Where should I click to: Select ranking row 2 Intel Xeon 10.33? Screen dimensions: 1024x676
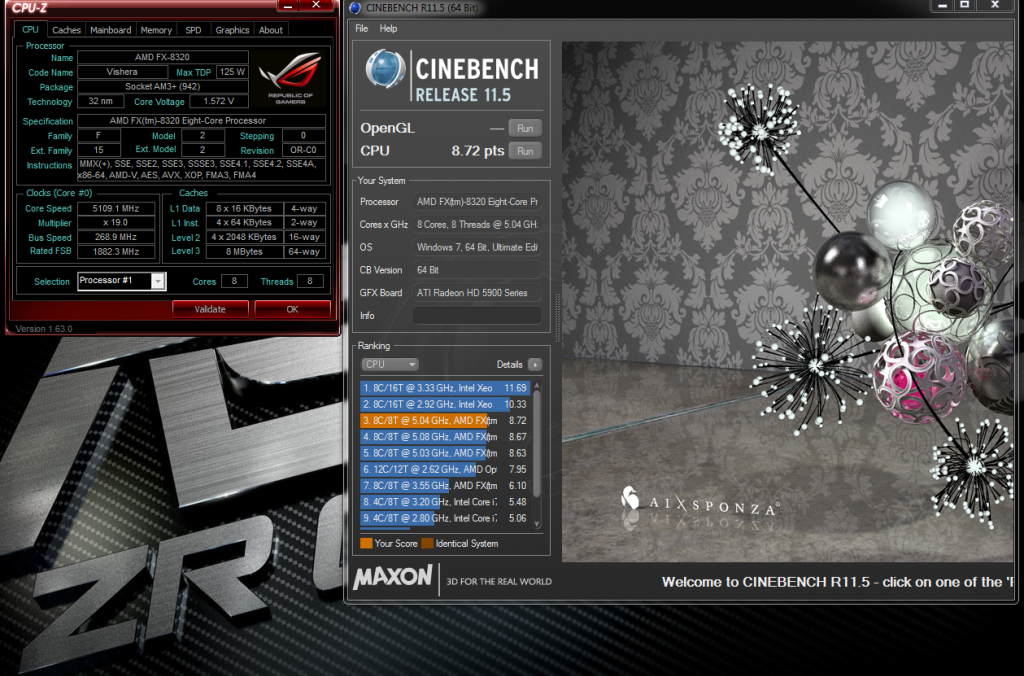tap(446, 404)
